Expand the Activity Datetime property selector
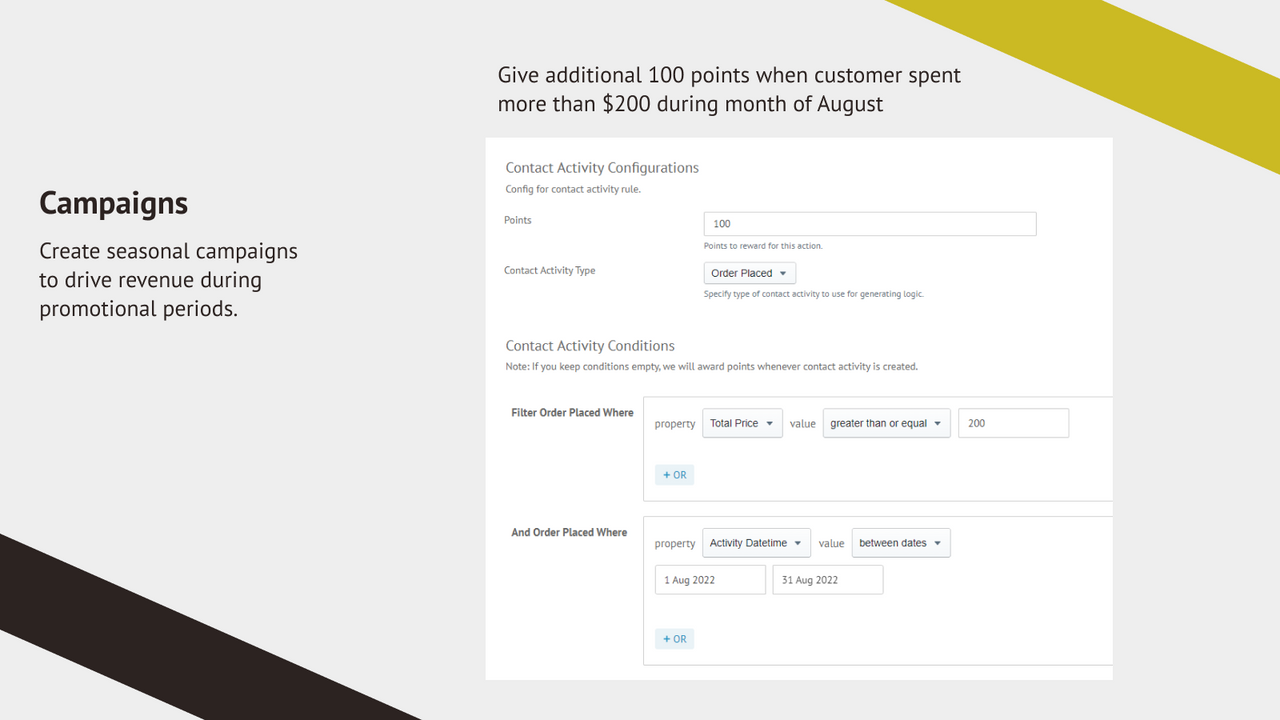 [x=755, y=543]
